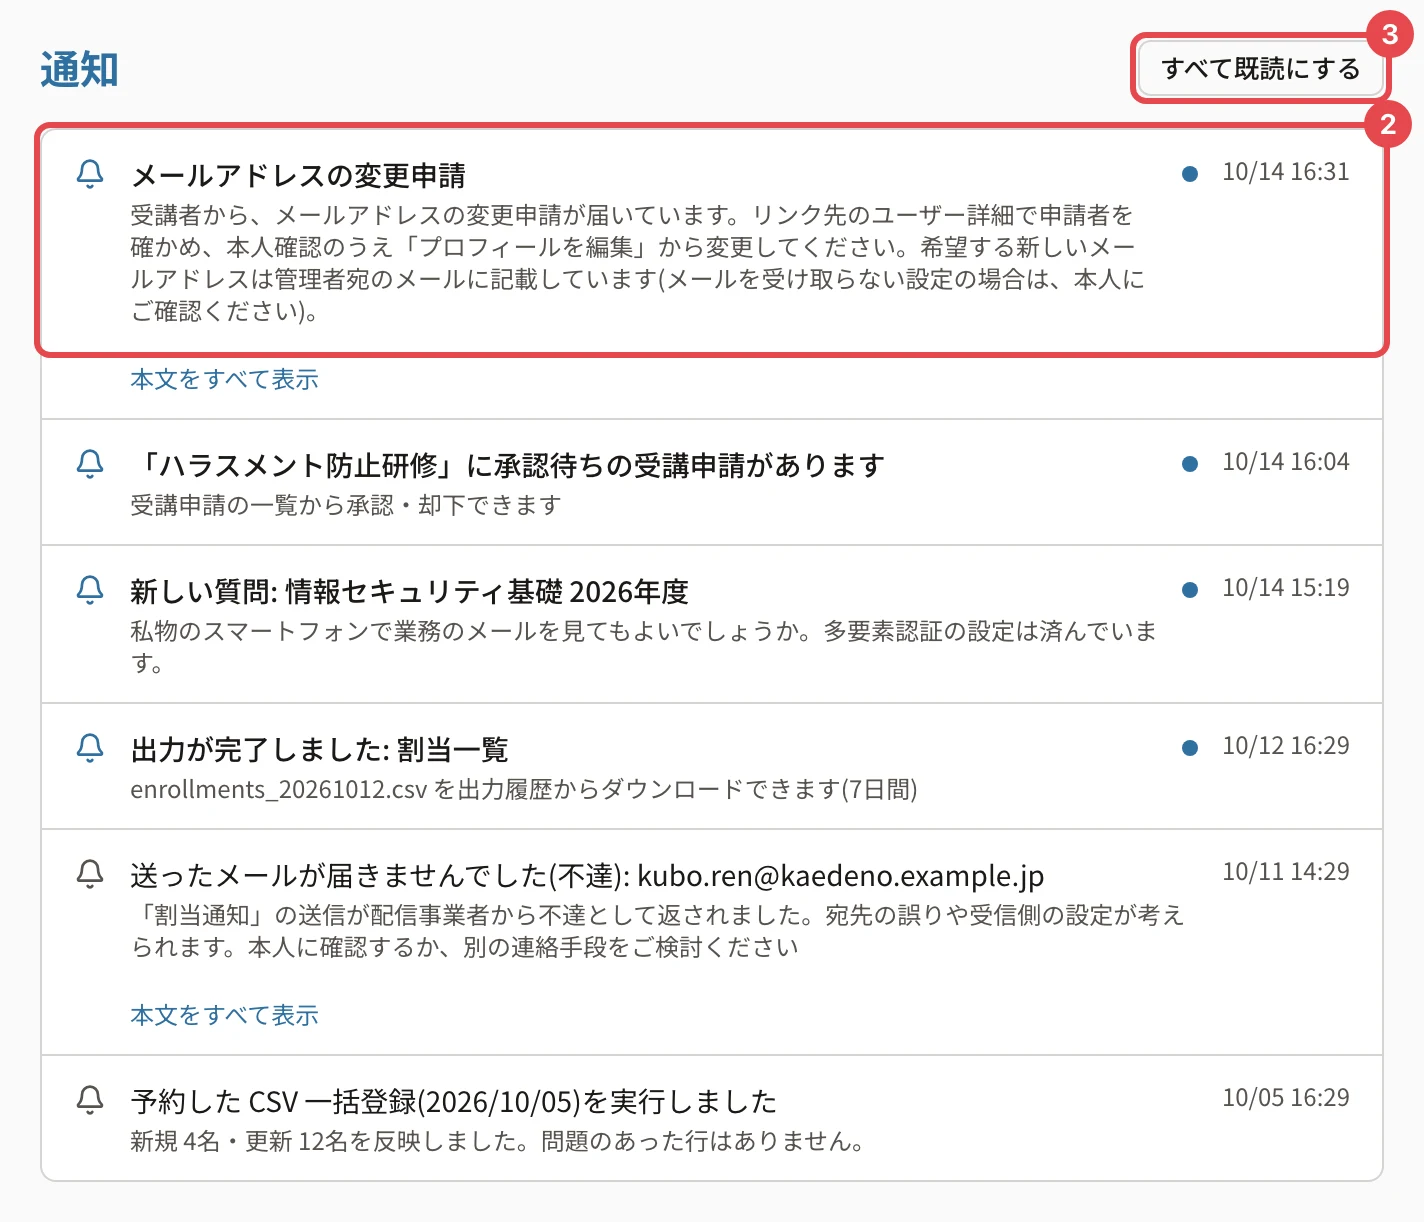Viewport: 1424px width, 1222px height.
Task: Click the enrollments_20261012.csv description text
Action: point(524,789)
